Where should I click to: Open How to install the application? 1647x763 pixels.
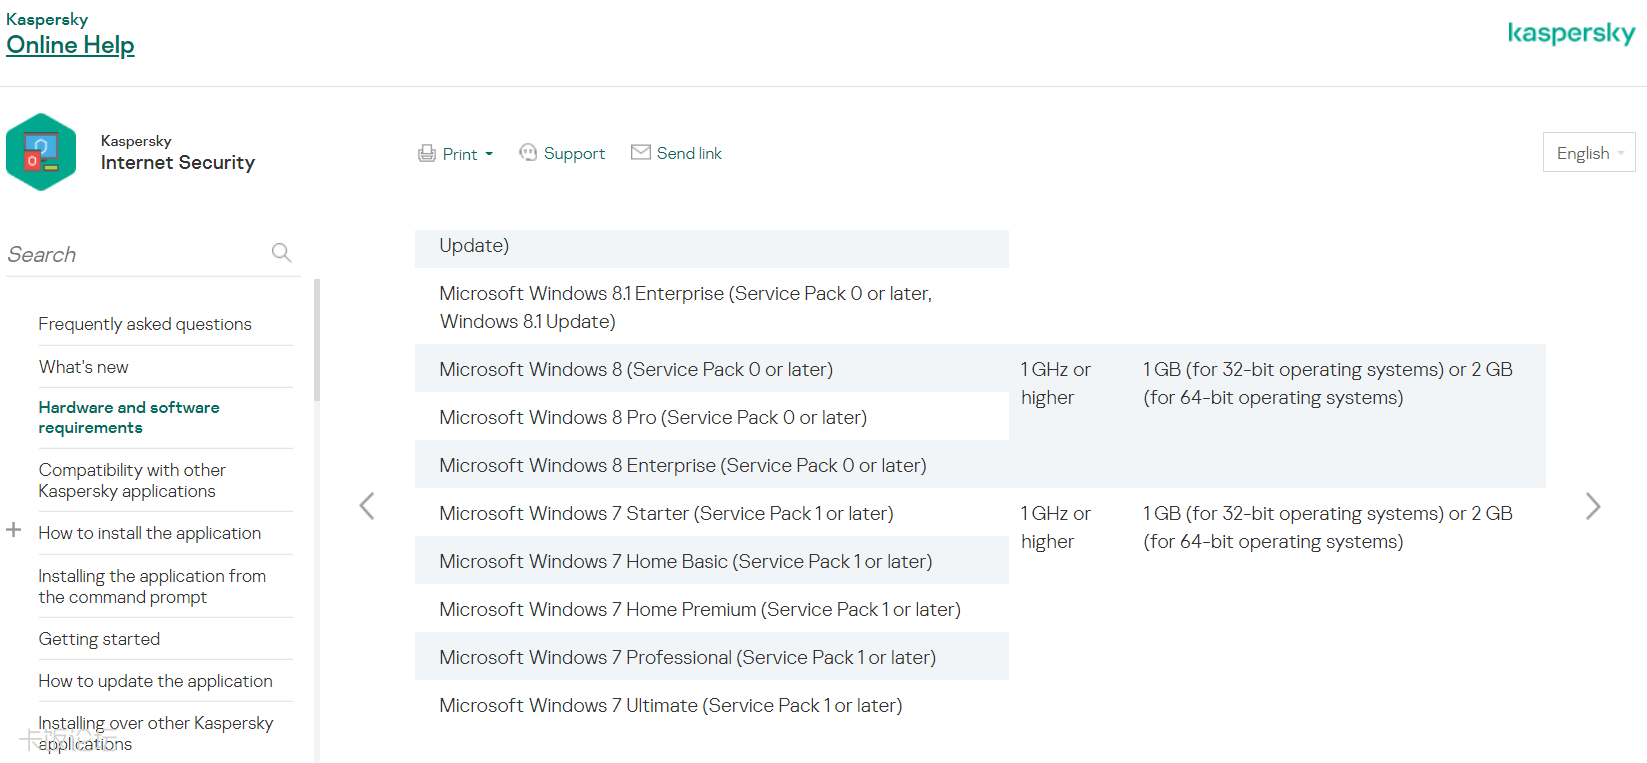click(150, 533)
